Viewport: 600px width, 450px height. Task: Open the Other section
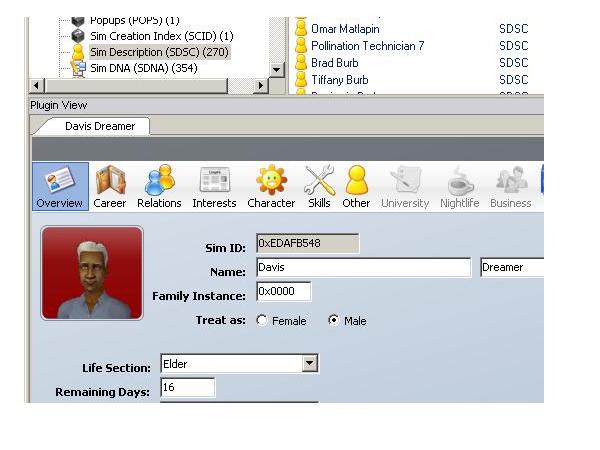(356, 186)
